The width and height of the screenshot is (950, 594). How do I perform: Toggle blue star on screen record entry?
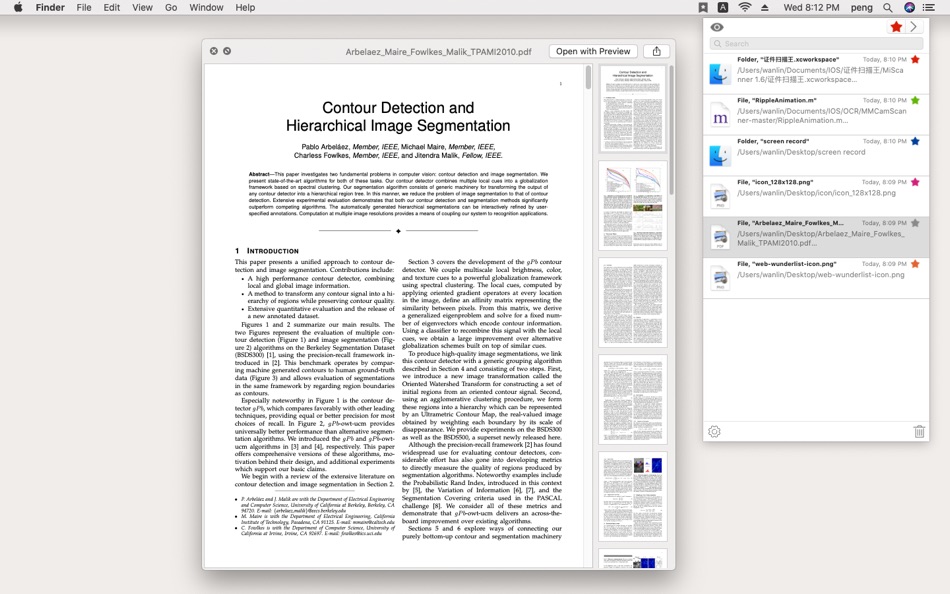(x=915, y=141)
